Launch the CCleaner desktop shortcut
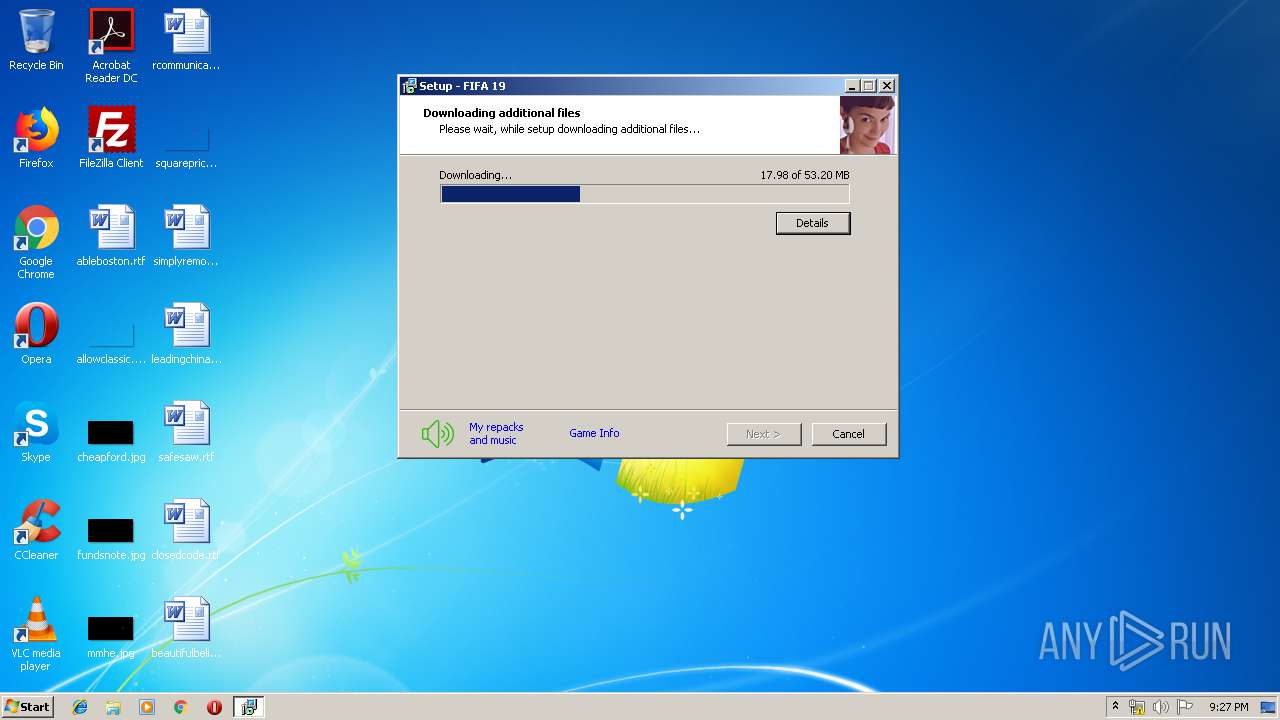 click(36, 530)
